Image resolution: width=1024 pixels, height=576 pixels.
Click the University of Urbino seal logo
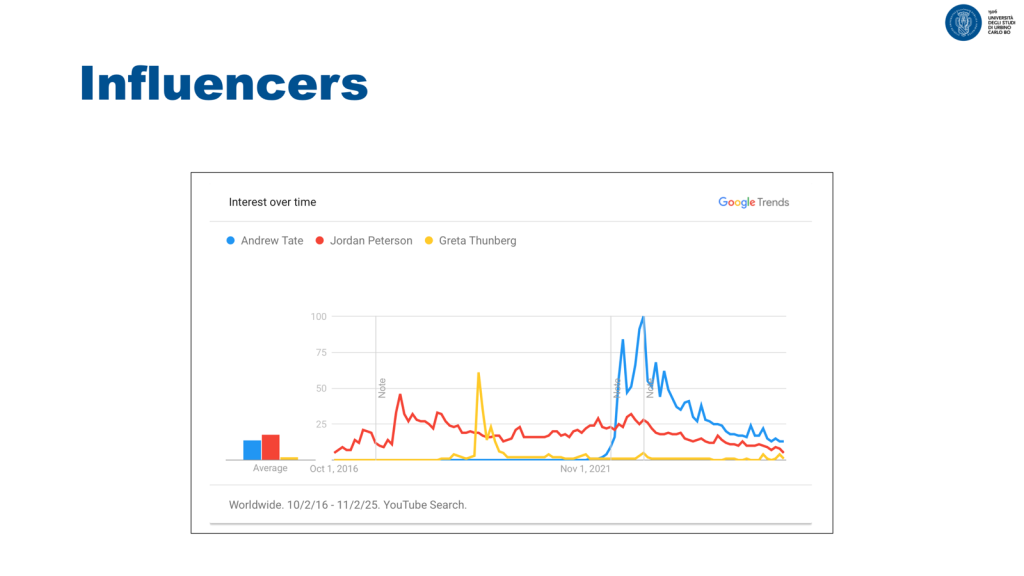pos(963,22)
